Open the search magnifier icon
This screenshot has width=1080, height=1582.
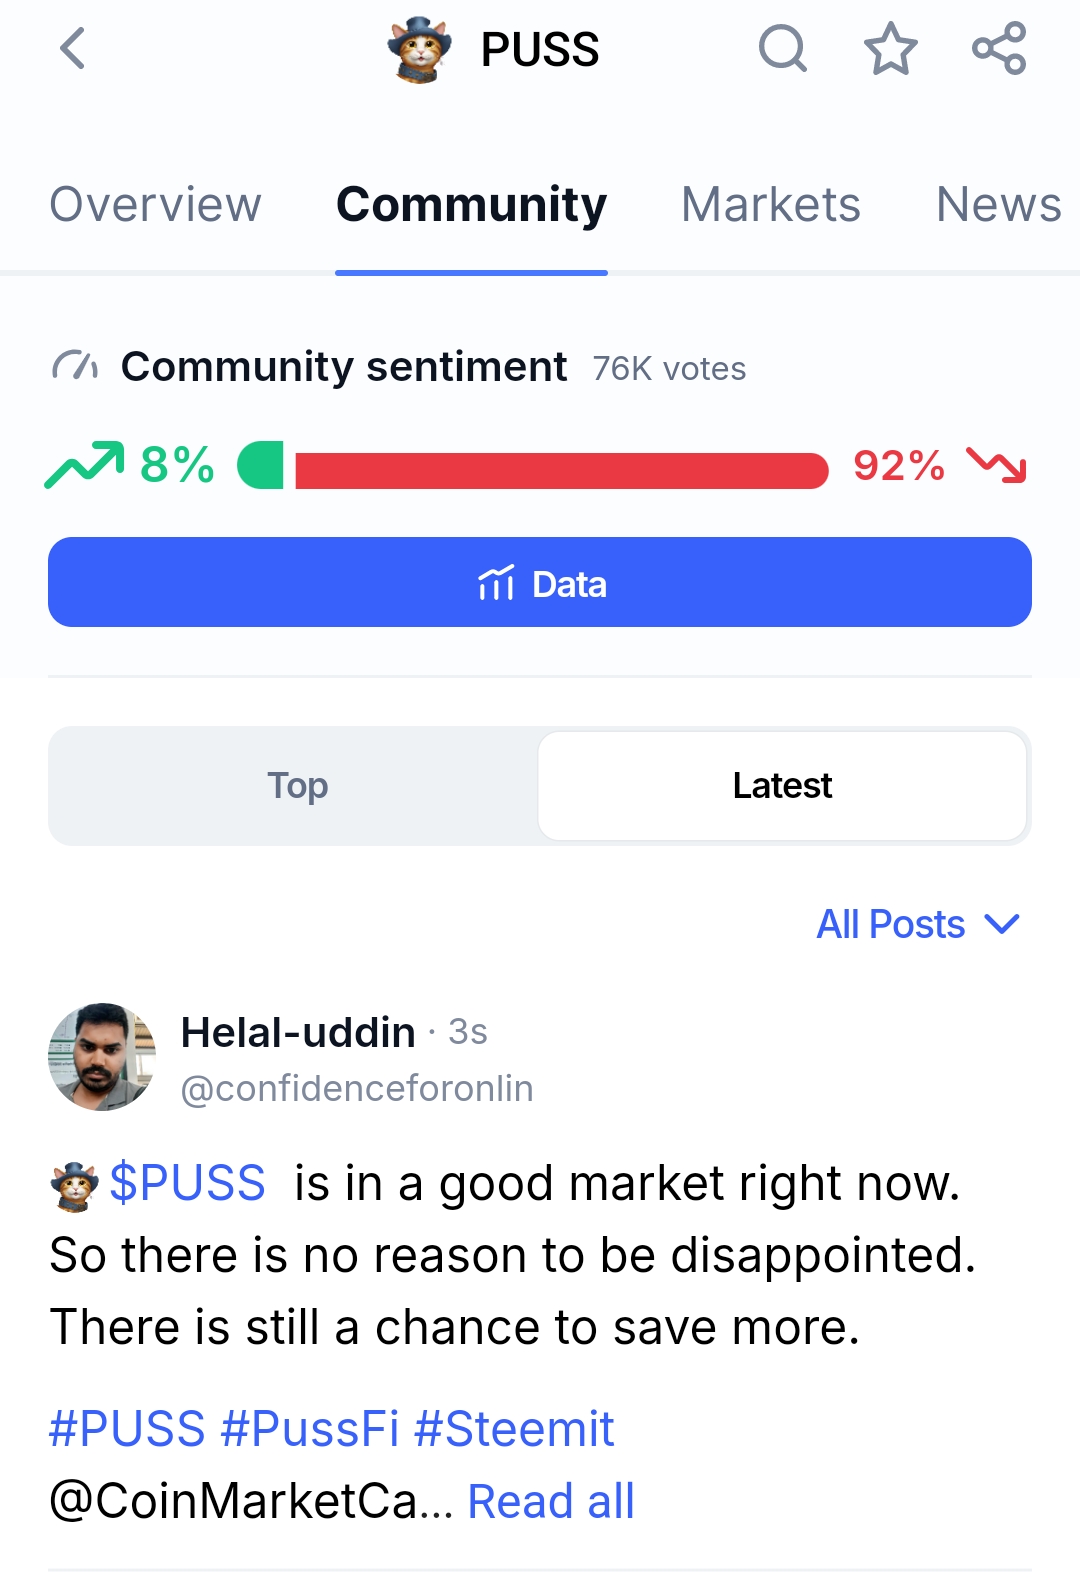coord(782,48)
